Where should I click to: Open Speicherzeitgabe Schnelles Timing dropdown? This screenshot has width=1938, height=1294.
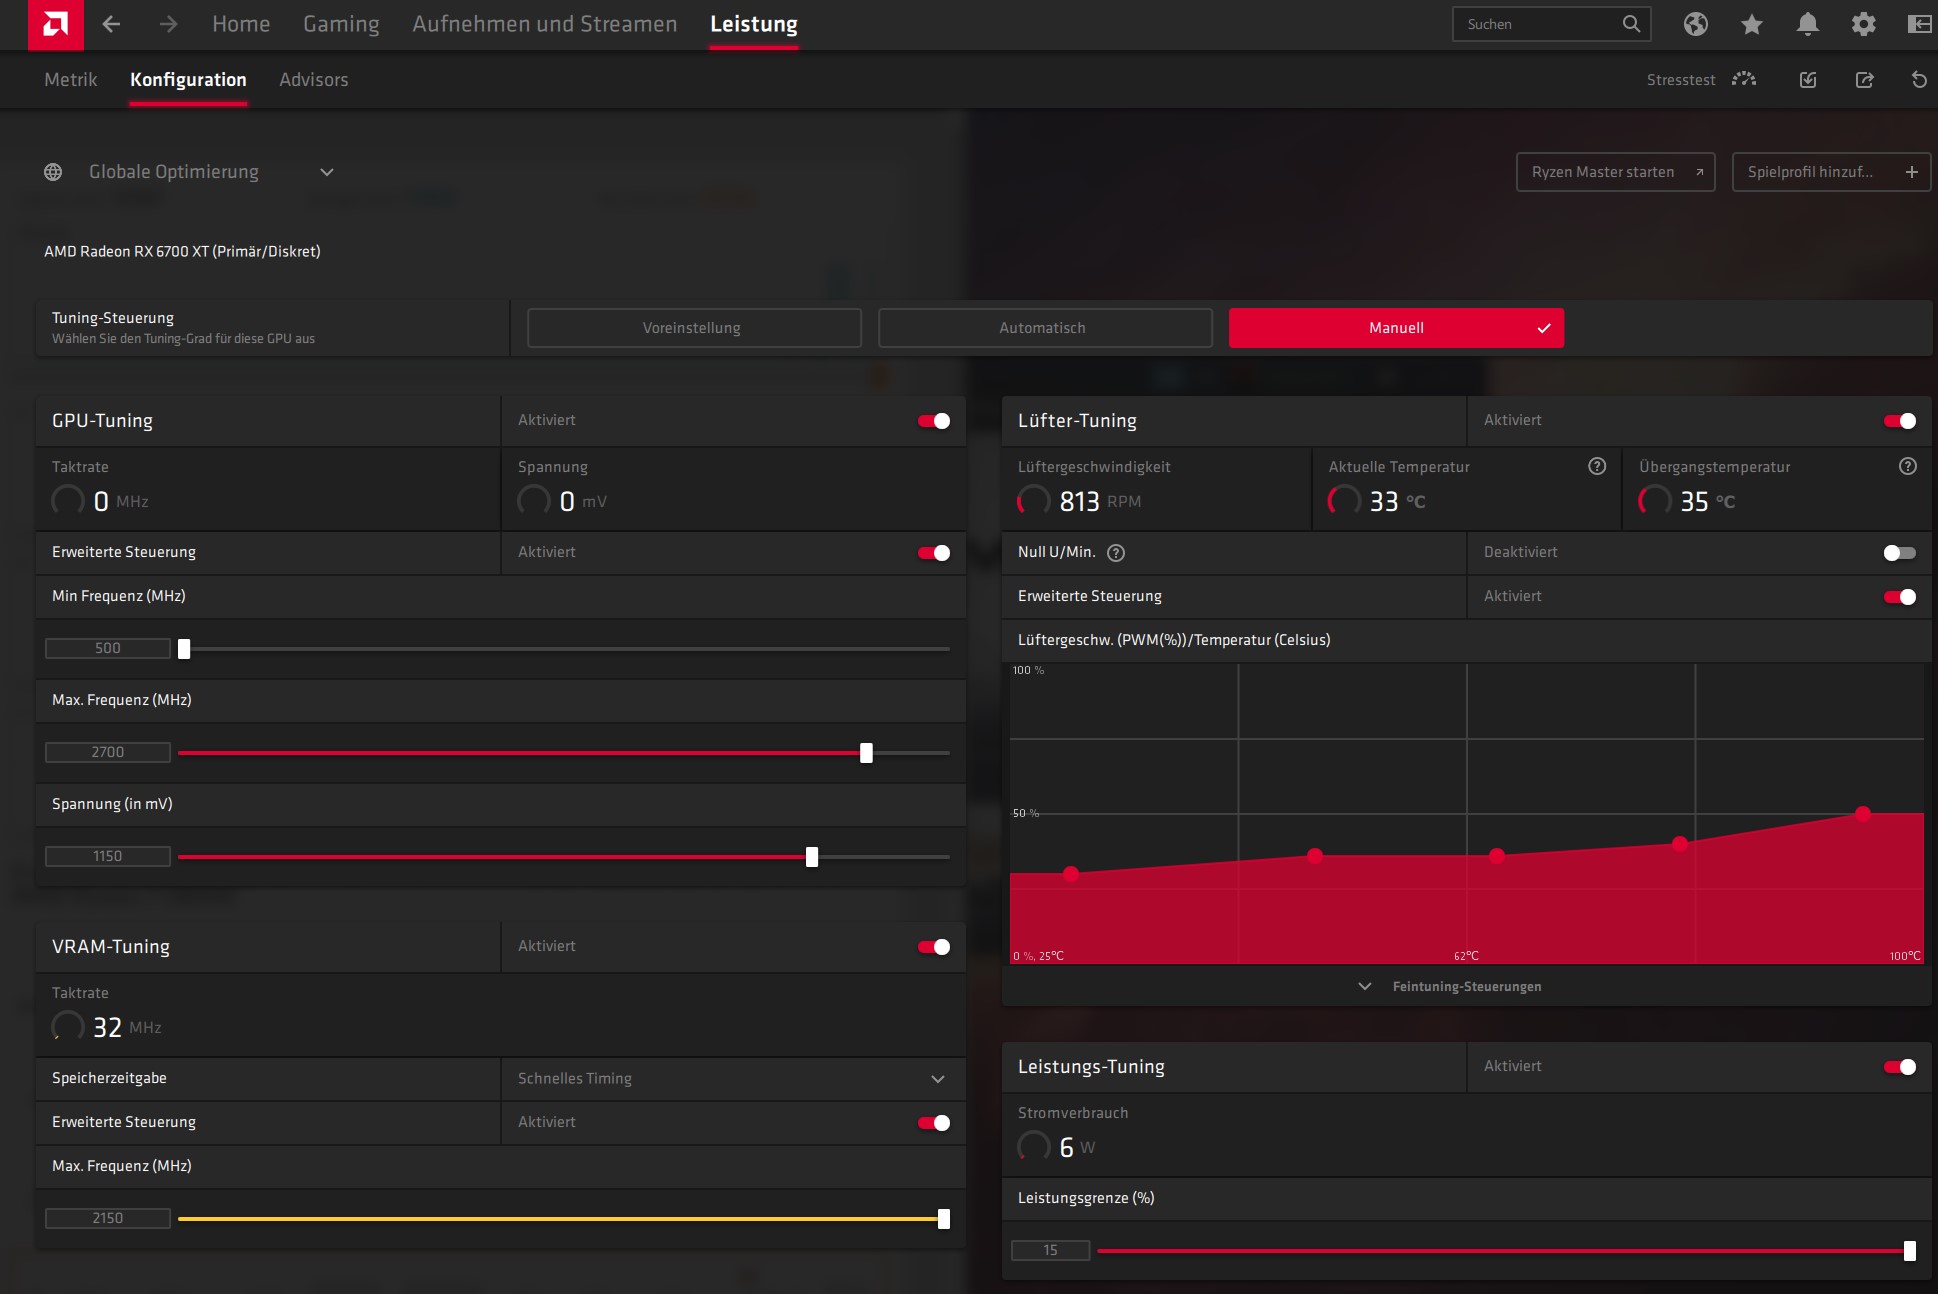(937, 1079)
